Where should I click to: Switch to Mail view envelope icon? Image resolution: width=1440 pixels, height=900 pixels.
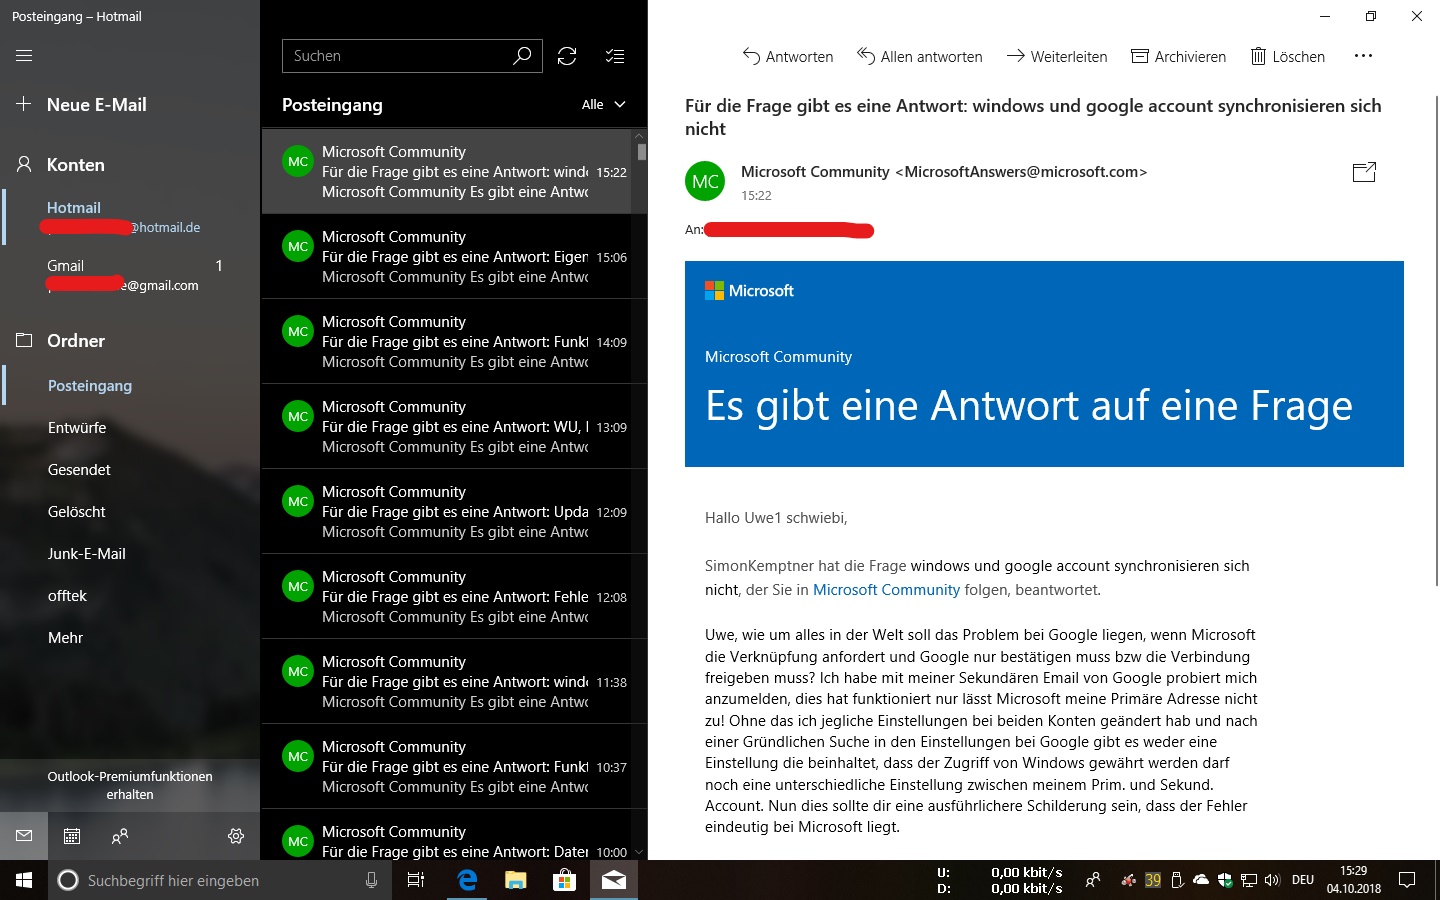[x=24, y=836]
